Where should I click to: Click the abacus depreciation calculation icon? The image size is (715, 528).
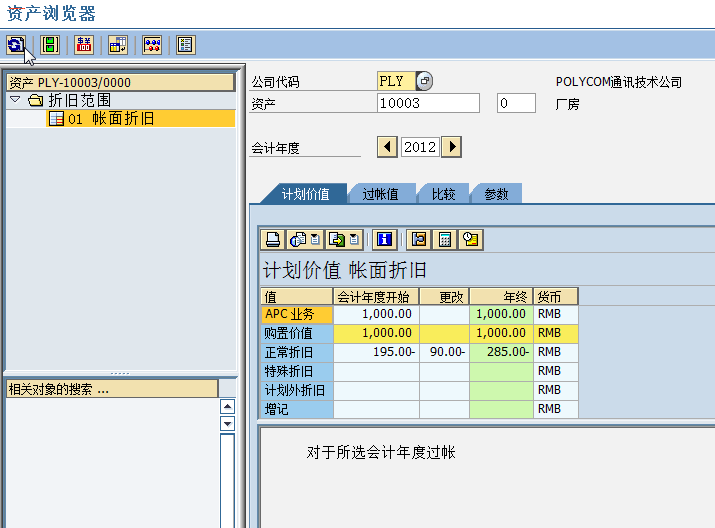click(152, 45)
